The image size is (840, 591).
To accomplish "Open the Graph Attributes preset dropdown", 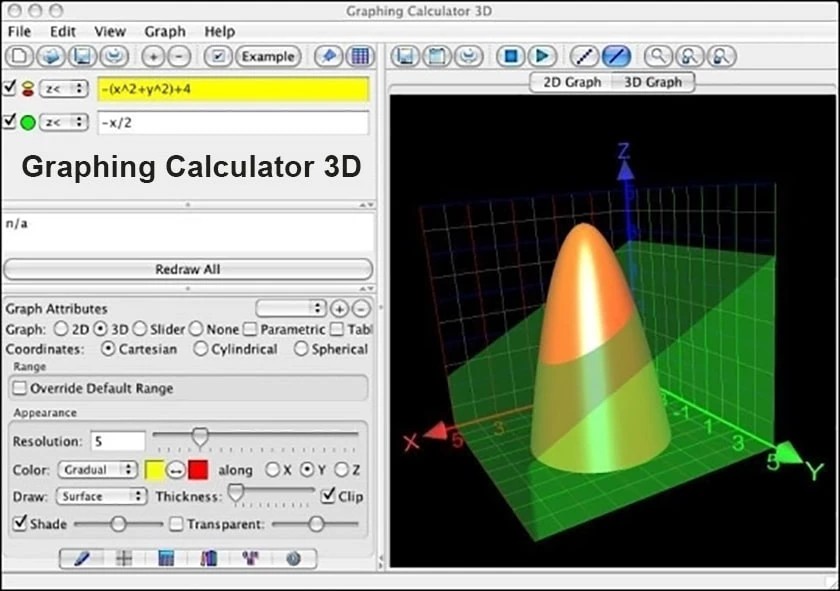I will tap(290, 309).
